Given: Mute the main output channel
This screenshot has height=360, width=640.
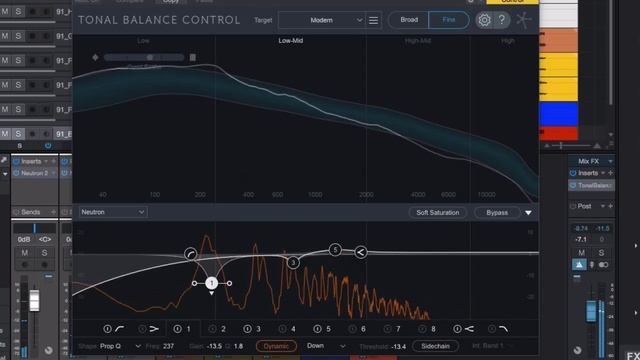Looking at the screenshot, I should click(581, 253).
